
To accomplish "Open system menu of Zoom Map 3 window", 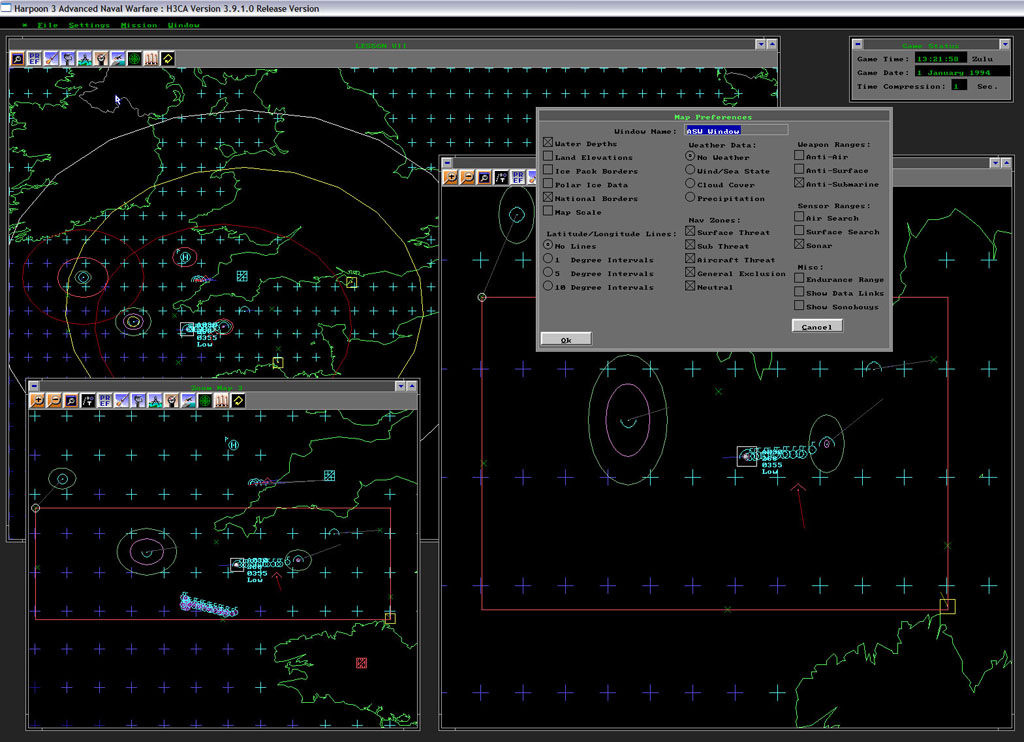I will coord(33,386).
